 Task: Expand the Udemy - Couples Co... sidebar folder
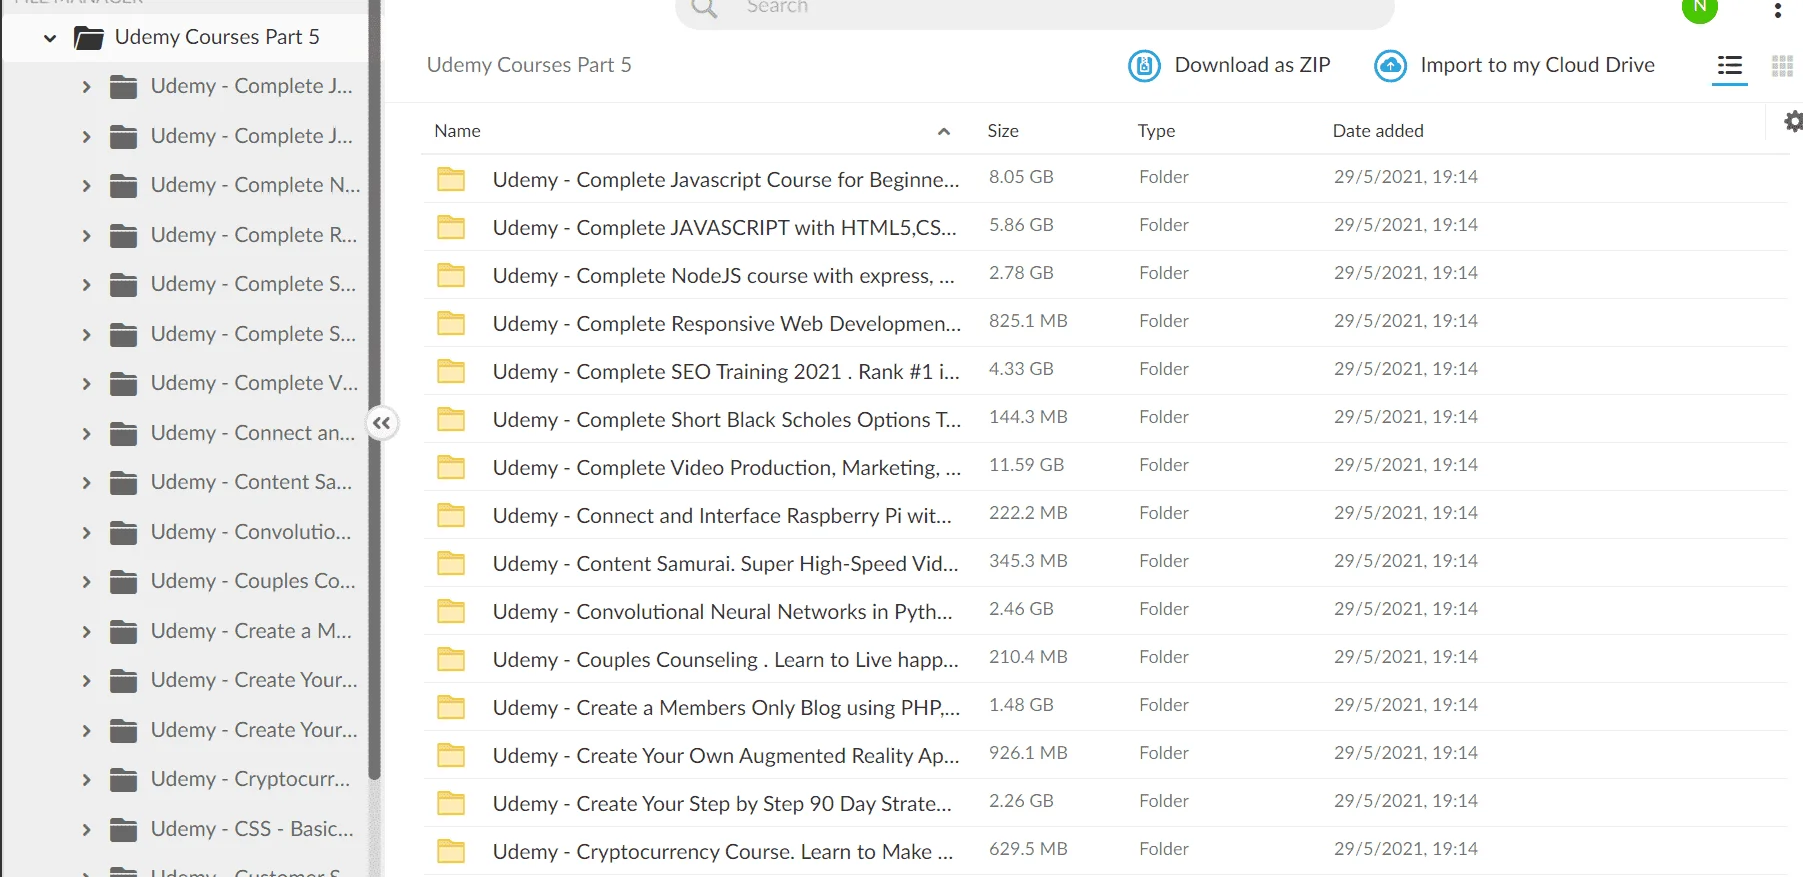[x=86, y=582]
